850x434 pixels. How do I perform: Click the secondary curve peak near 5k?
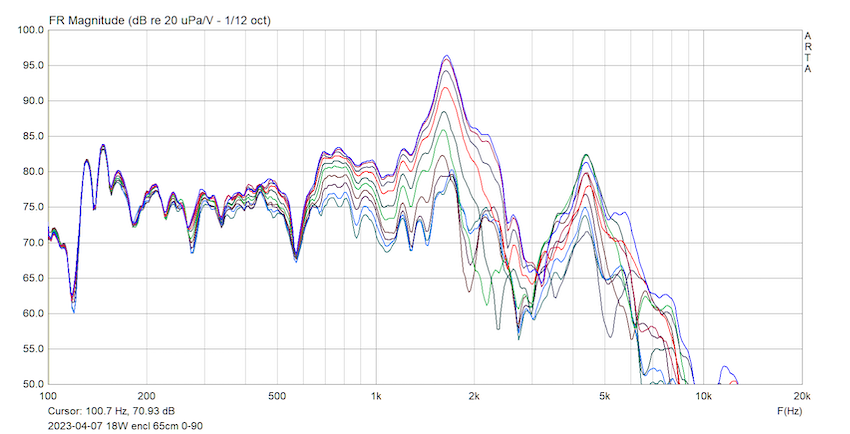586,155
